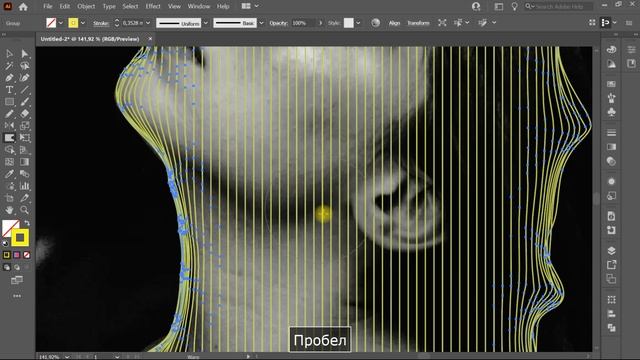The height and width of the screenshot is (360, 640).
Task: Choose the Line Segment tool
Action: point(24,90)
